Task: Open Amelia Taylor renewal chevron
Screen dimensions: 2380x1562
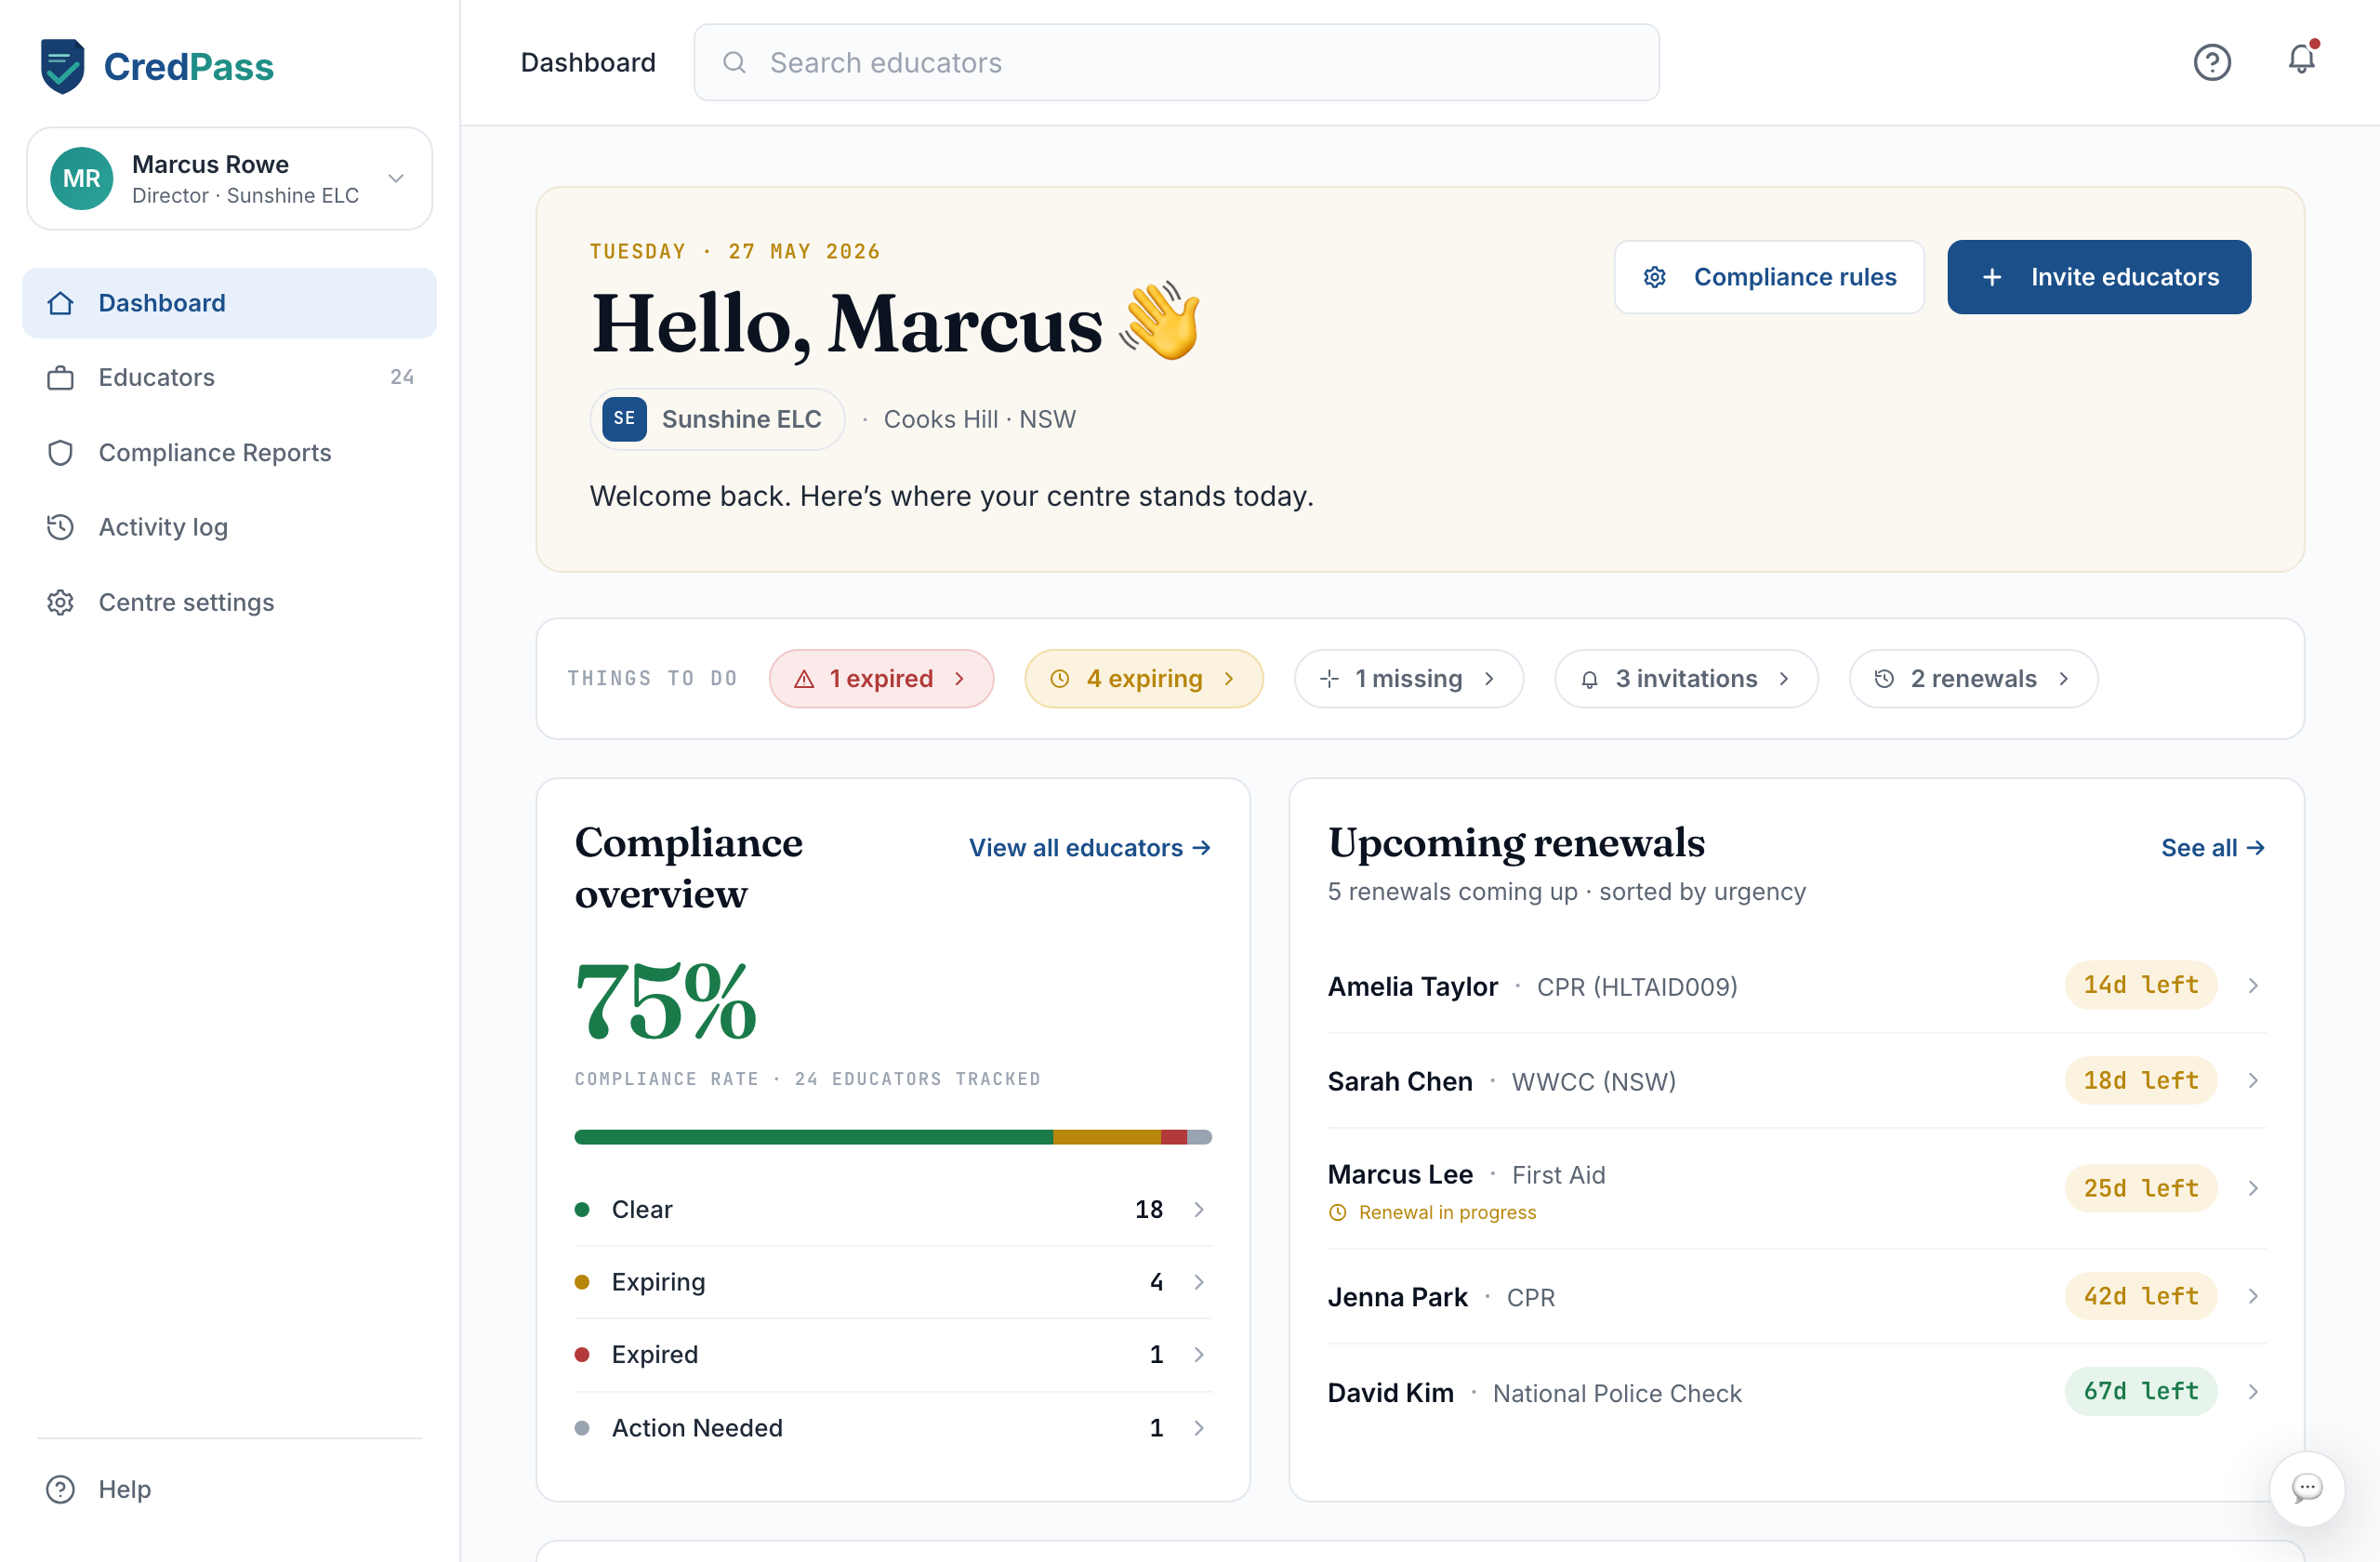Action: tap(2252, 984)
